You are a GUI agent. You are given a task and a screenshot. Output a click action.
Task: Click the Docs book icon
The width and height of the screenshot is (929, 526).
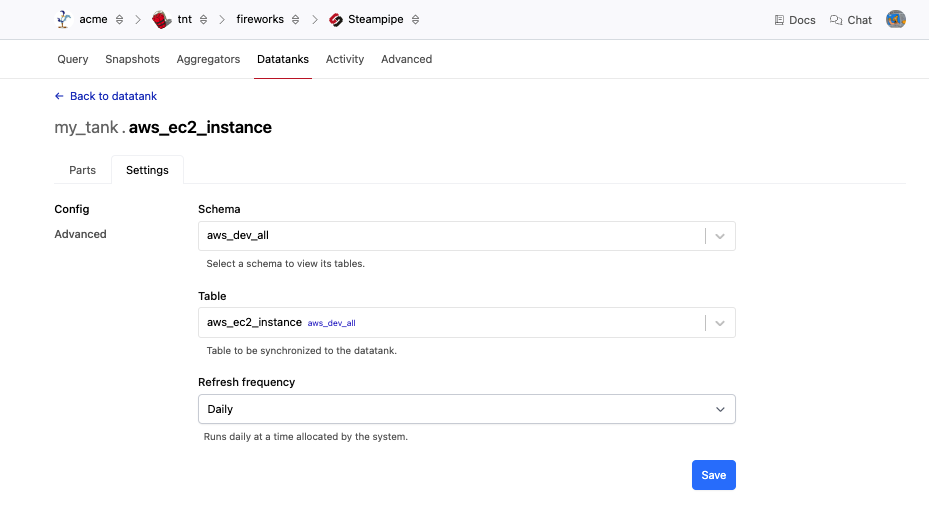tap(780, 20)
